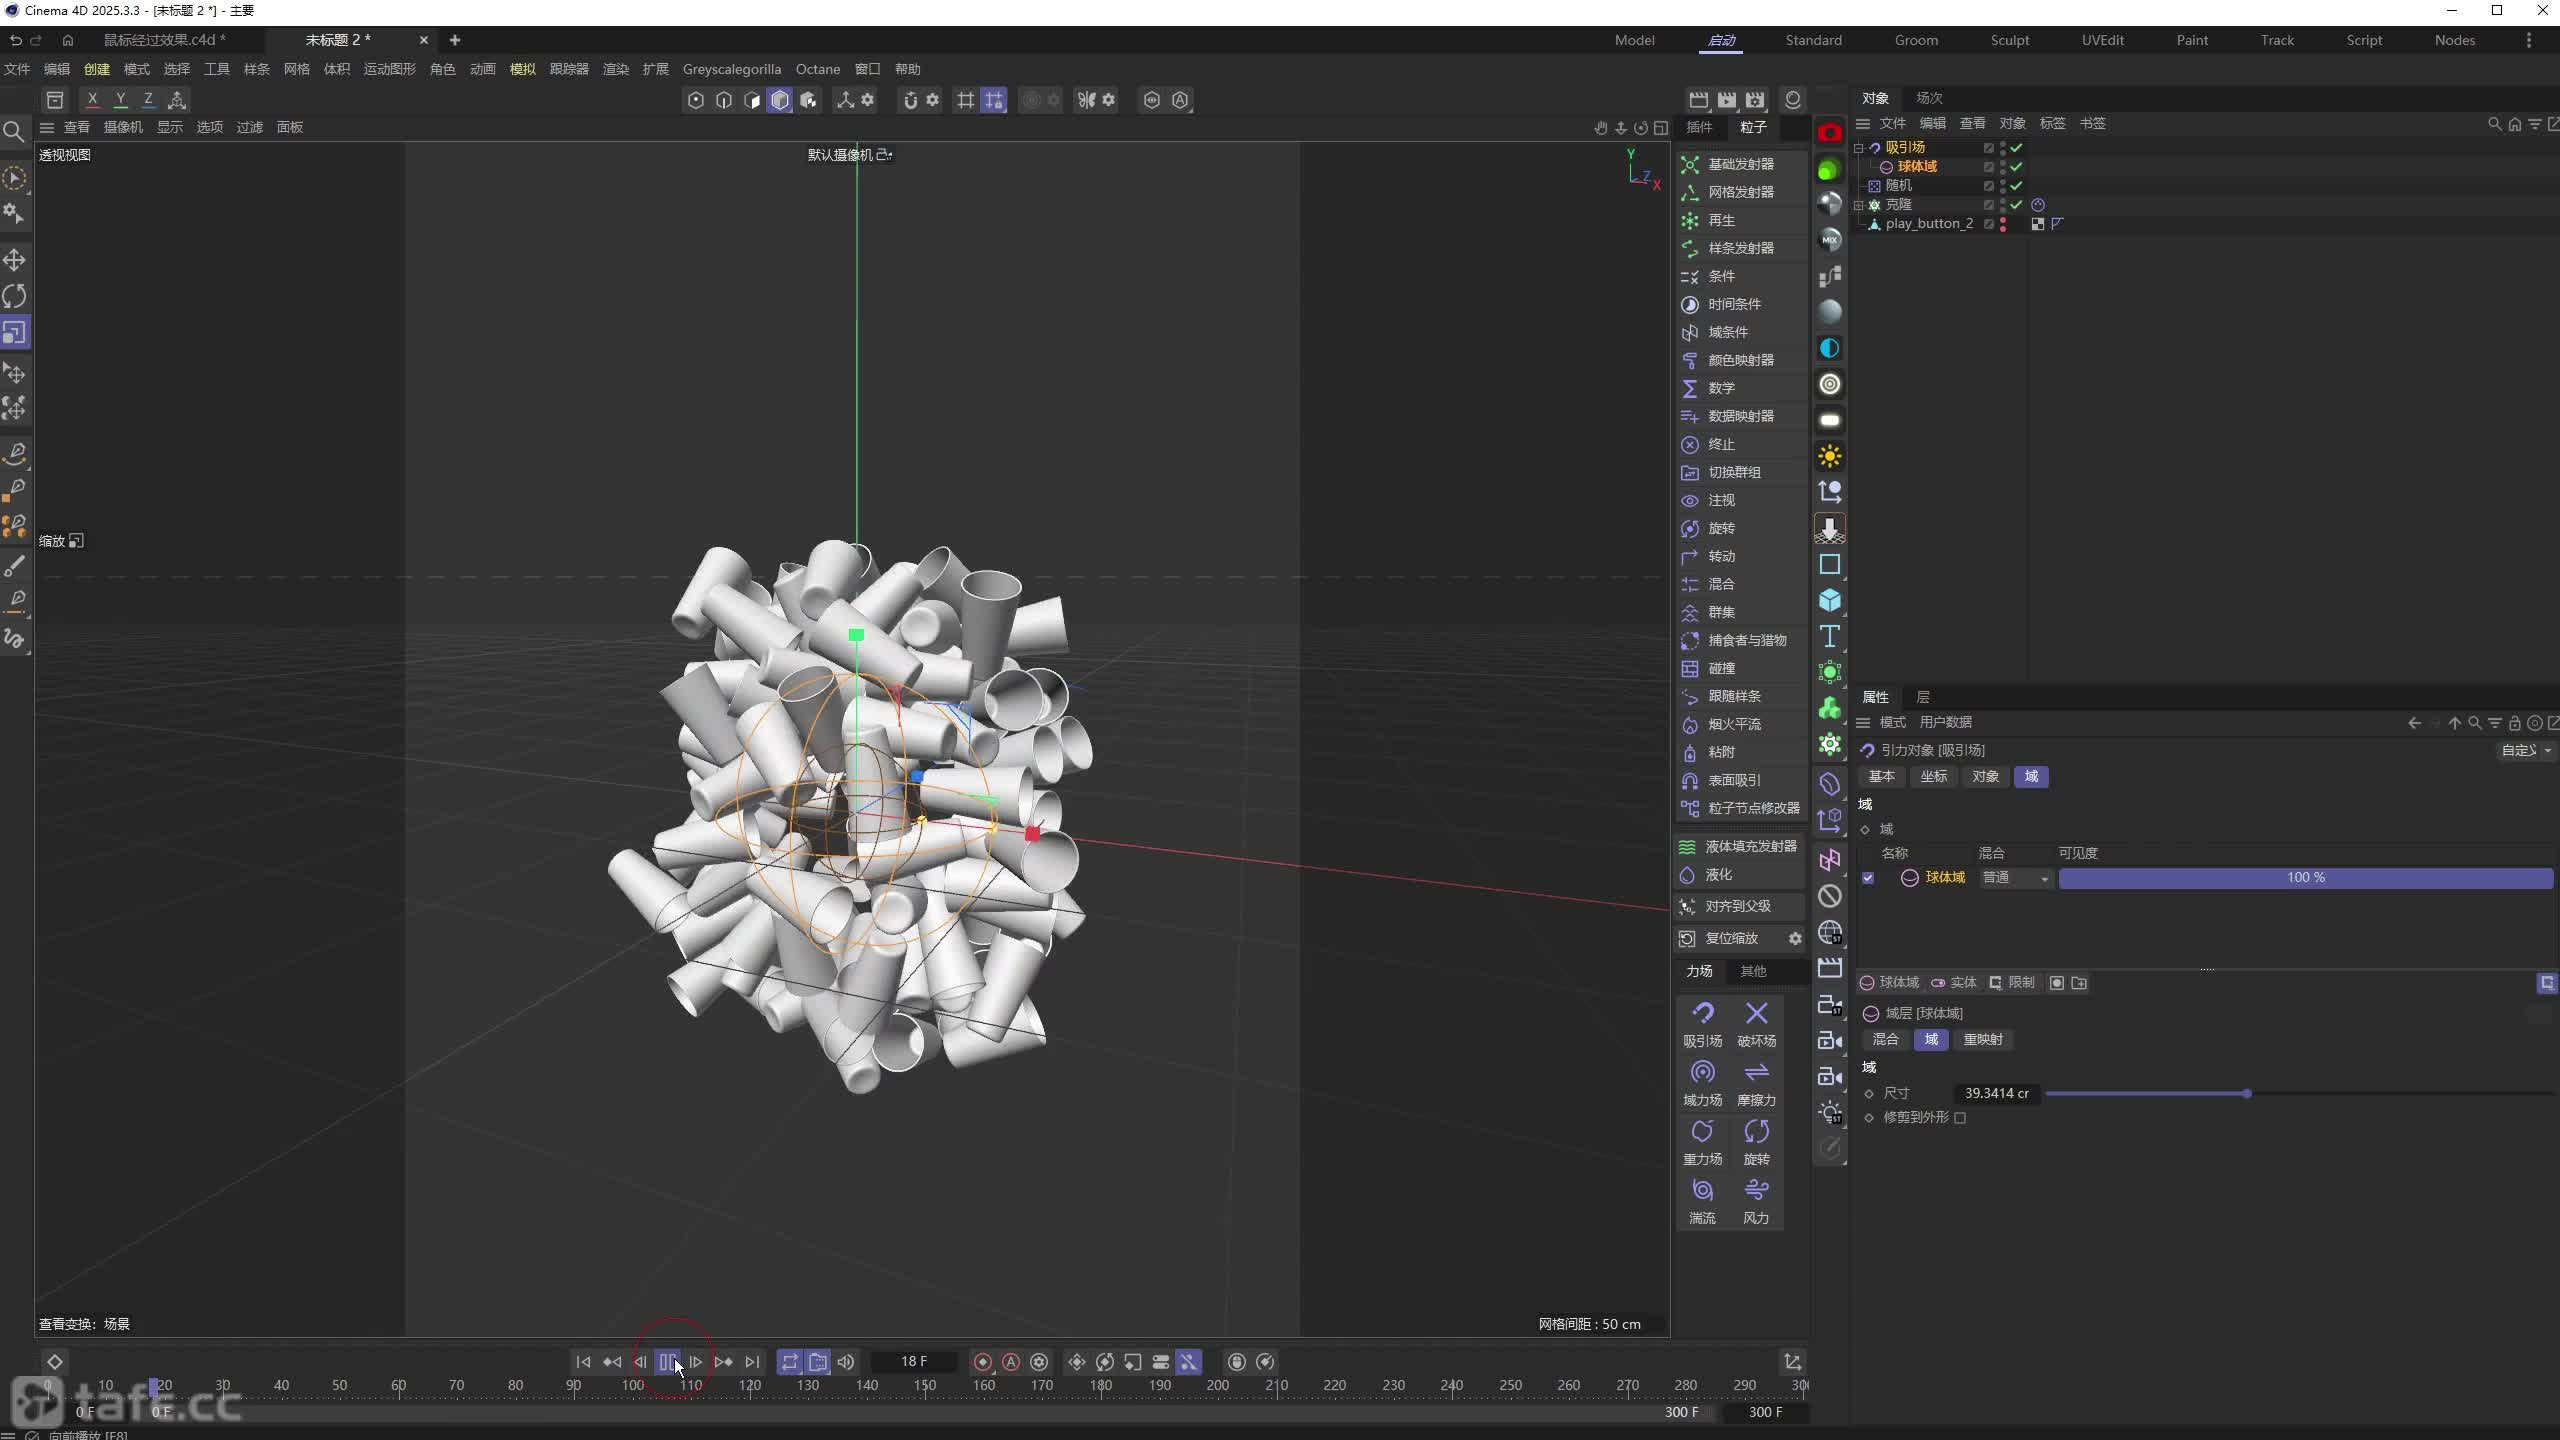Jump to the timeline start
2560x1440 pixels.
pos(583,1362)
